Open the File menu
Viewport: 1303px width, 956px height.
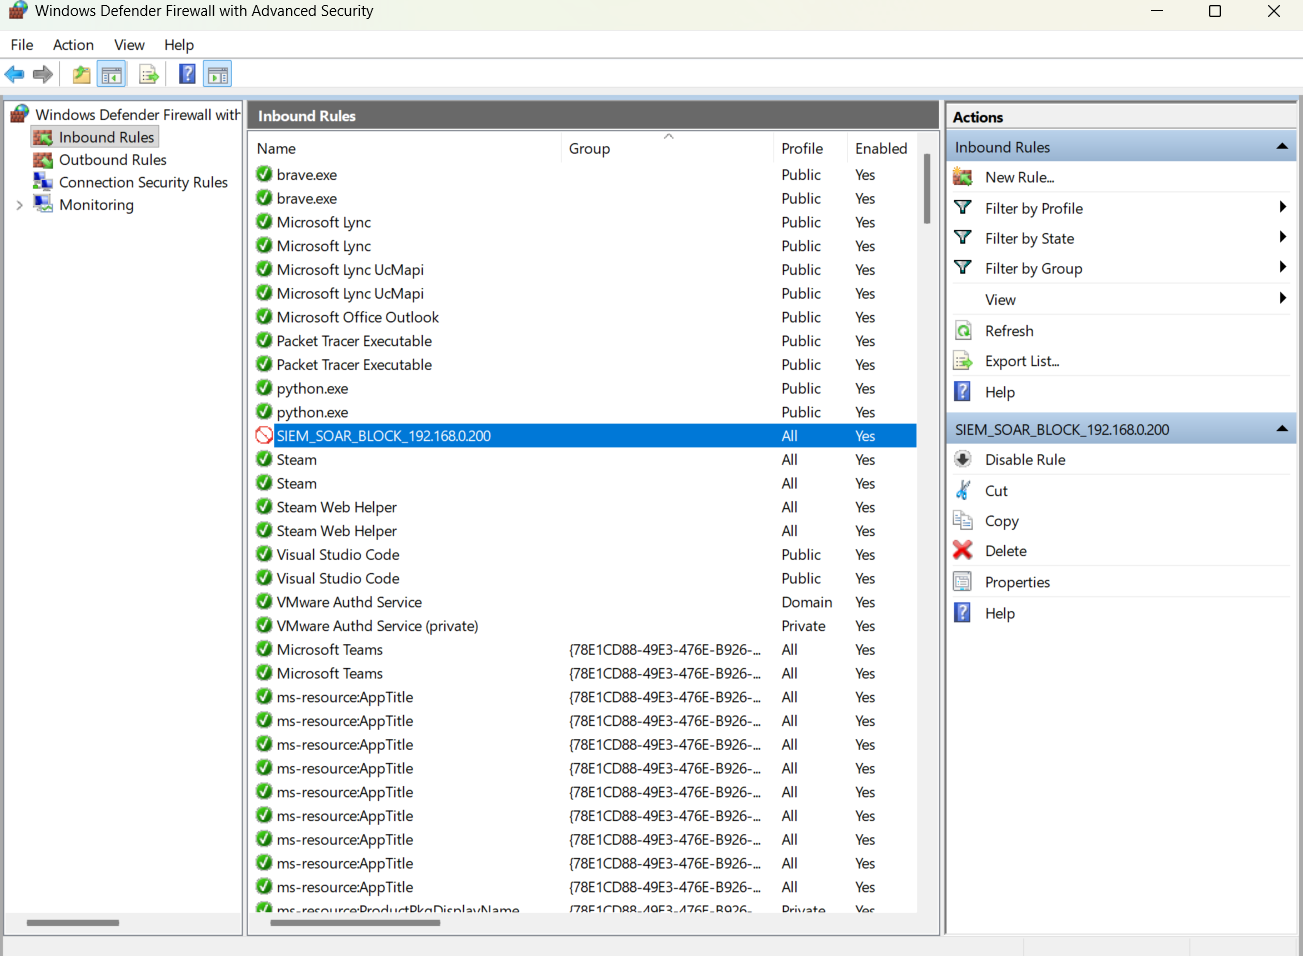click(22, 45)
